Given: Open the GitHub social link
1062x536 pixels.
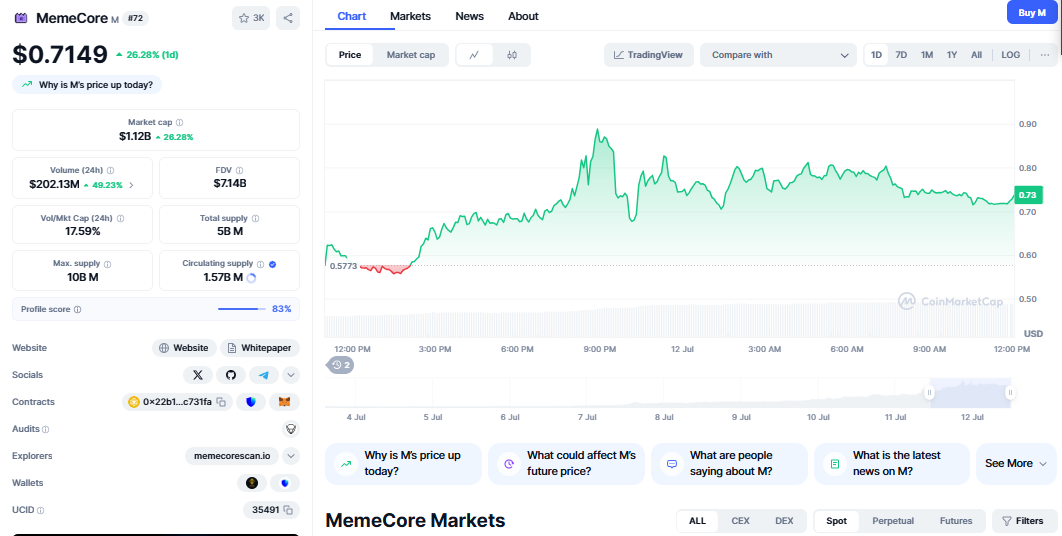Looking at the screenshot, I should point(231,375).
